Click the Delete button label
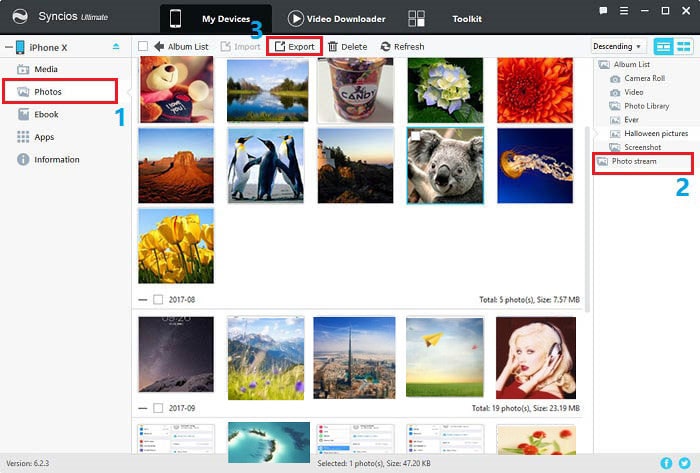 [354, 46]
